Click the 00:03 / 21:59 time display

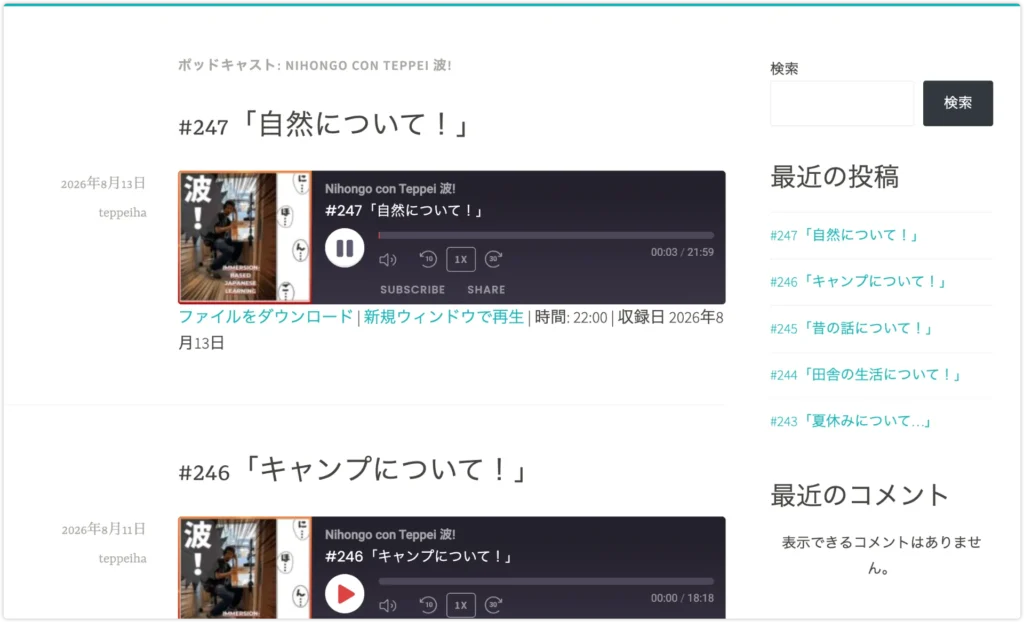pyautogui.click(x=682, y=252)
